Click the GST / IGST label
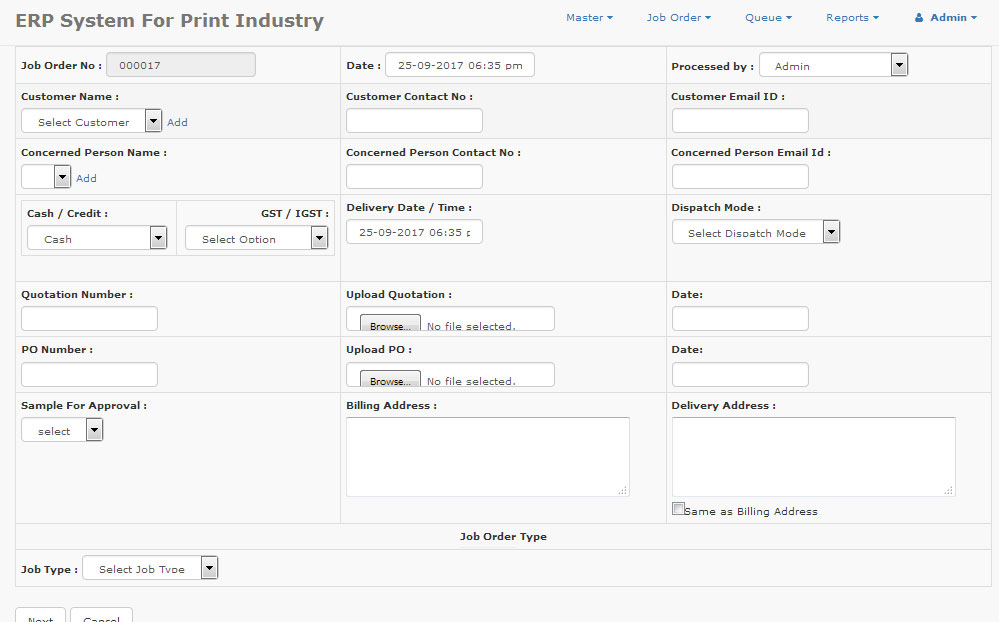999x622 pixels. (295, 214)
